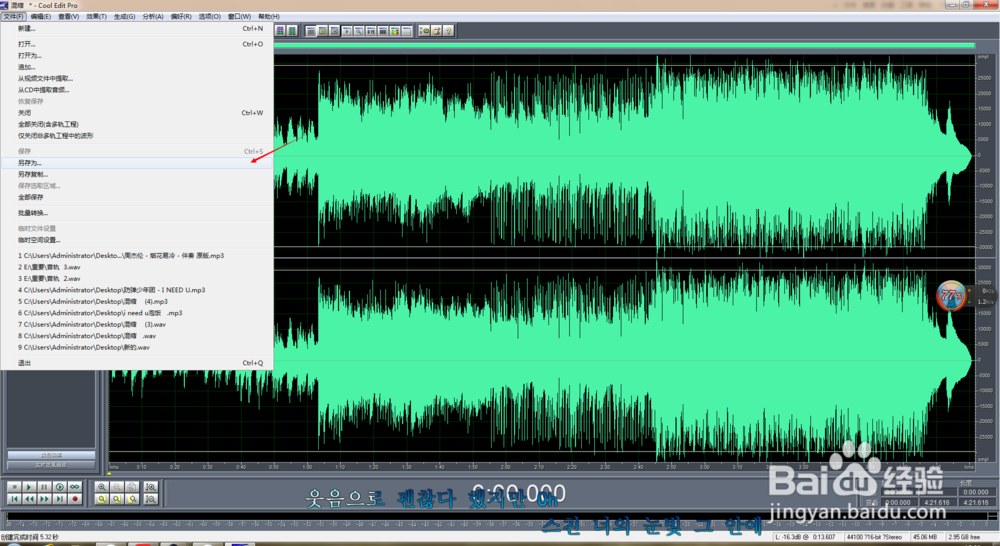Click the 77% circular floating widget

coord(951,296)
